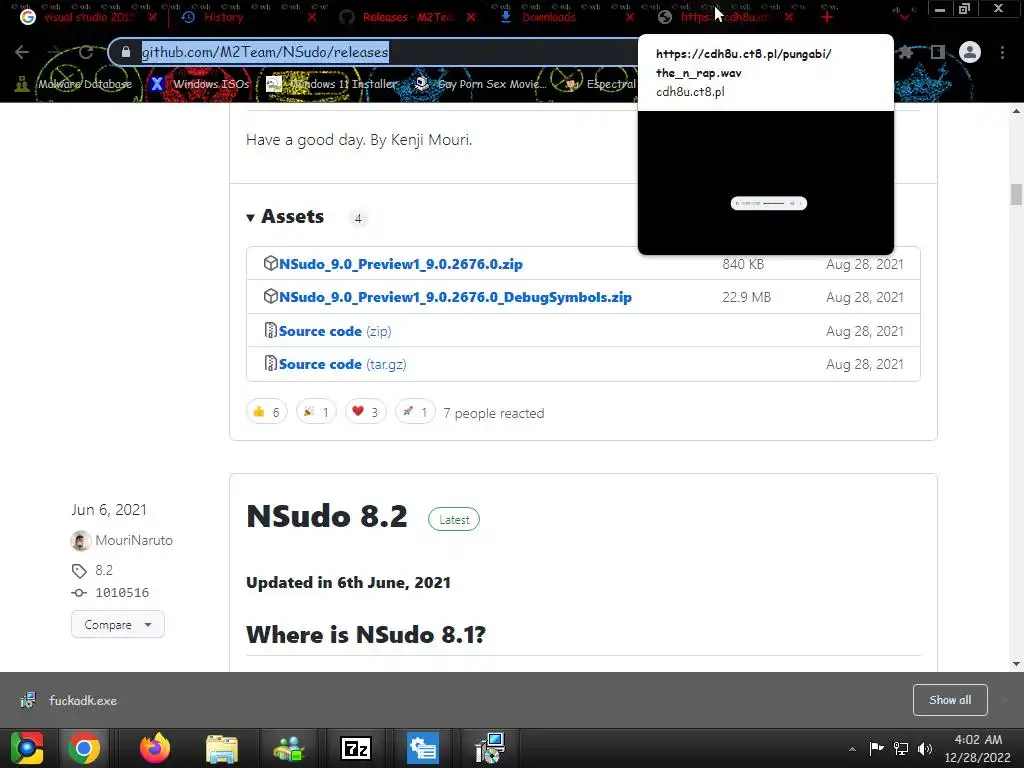View site info via the lock icon
The height and width of the screenshot is (768, 1024).
point(125,52)
